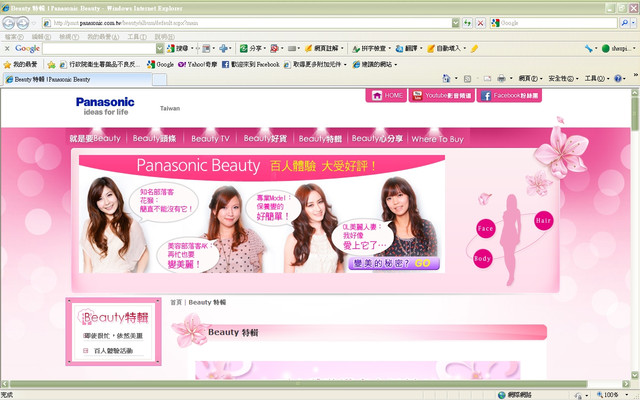Open the Beauty TV navigation item
The height and width of the screenshot is (400, 640).
(210, 139)
